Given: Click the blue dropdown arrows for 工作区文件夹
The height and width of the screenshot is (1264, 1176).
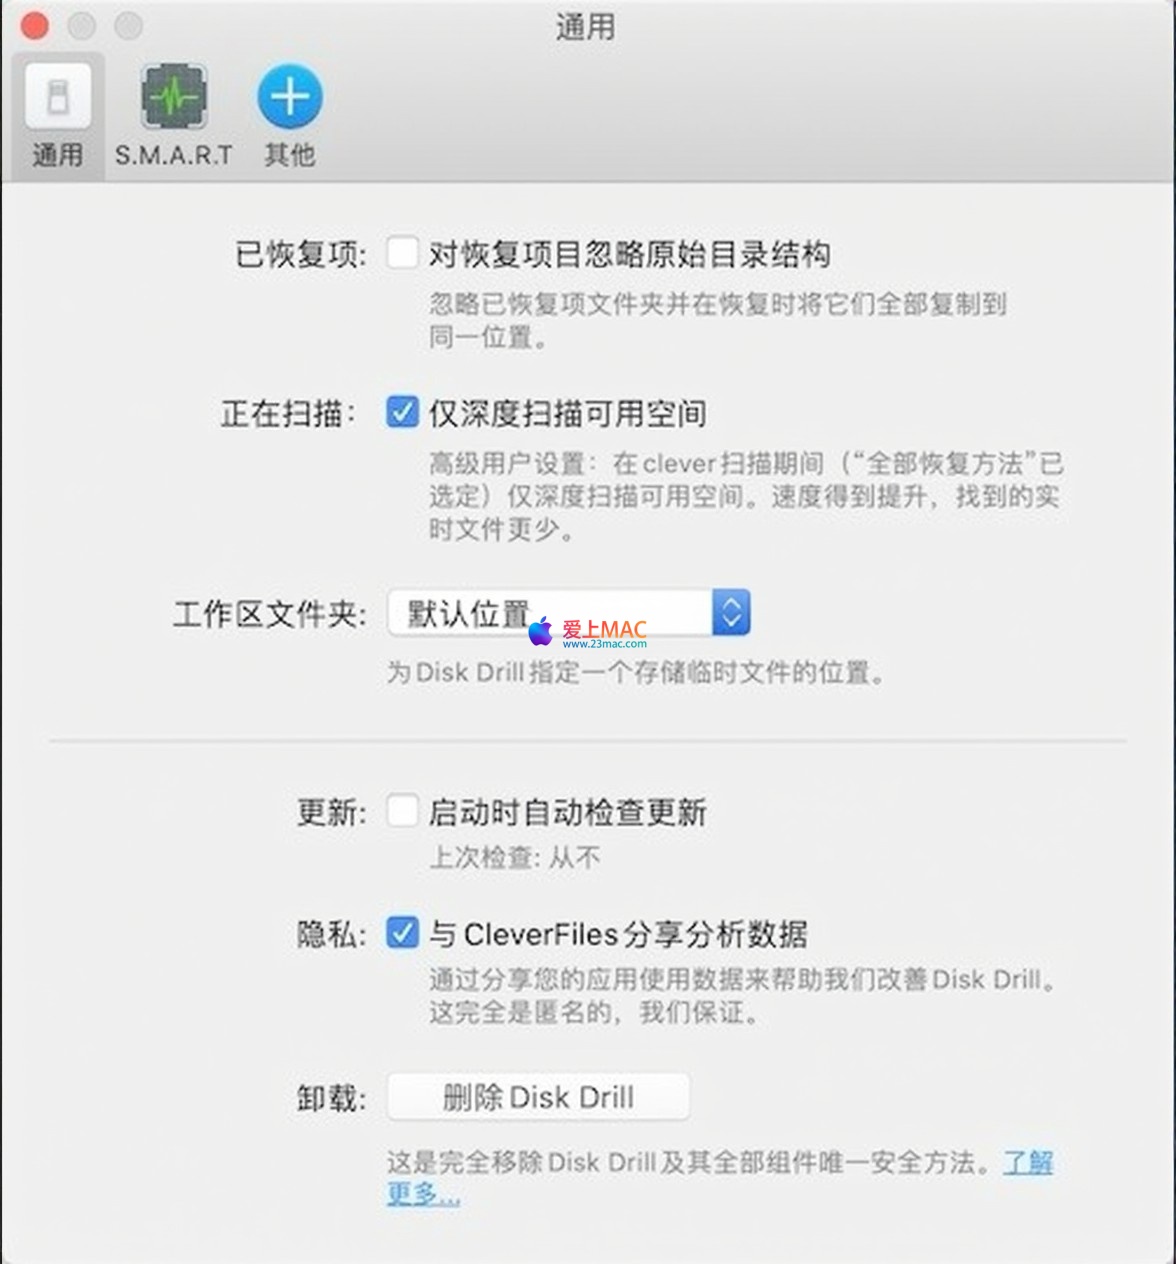Looking at the screenshot, I should click(731, 613).
